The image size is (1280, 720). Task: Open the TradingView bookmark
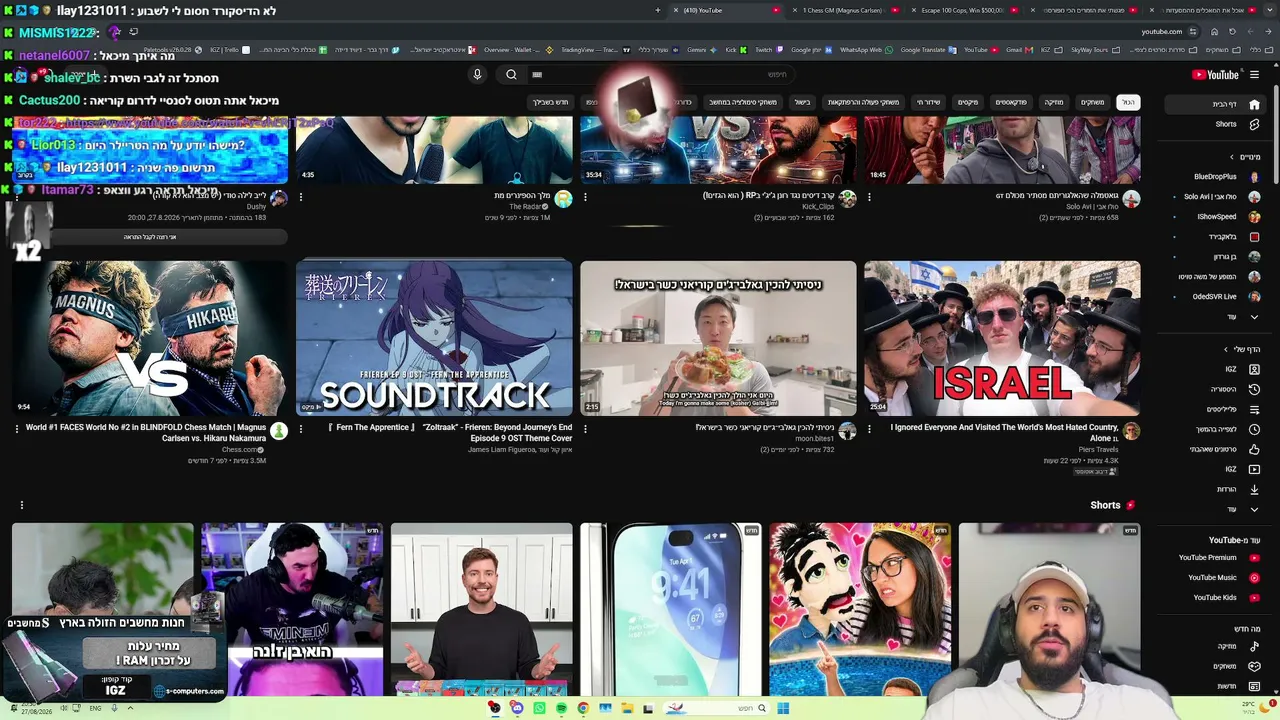point(594,50)
